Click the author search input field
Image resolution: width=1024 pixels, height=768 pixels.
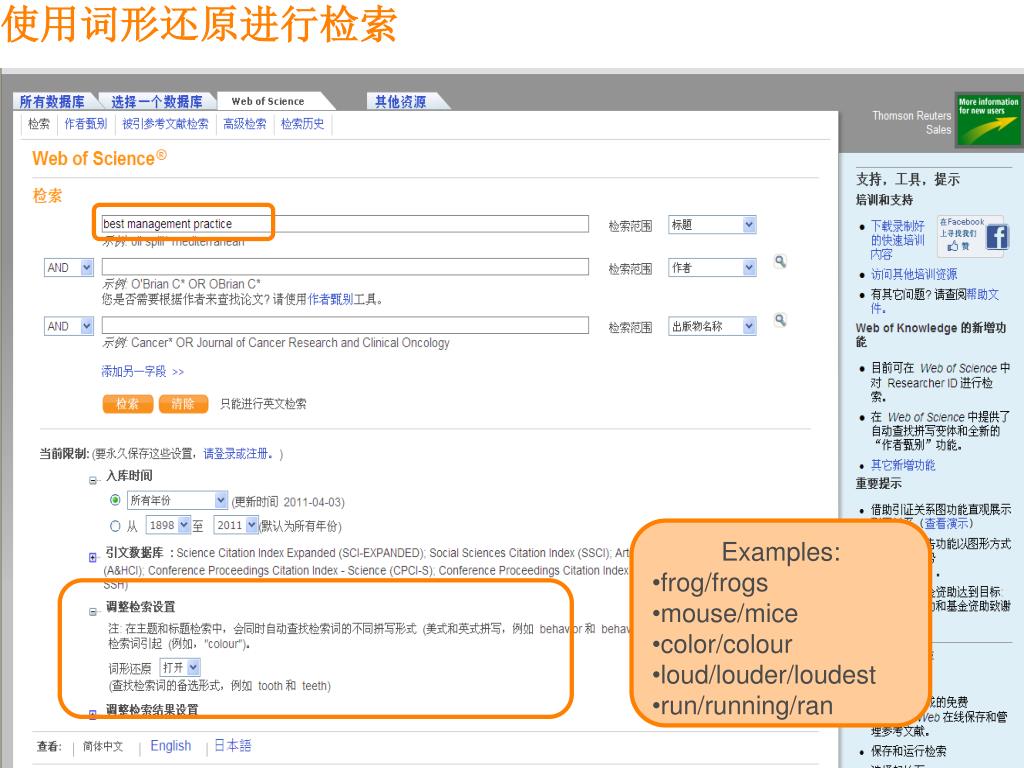pos(345,266)
